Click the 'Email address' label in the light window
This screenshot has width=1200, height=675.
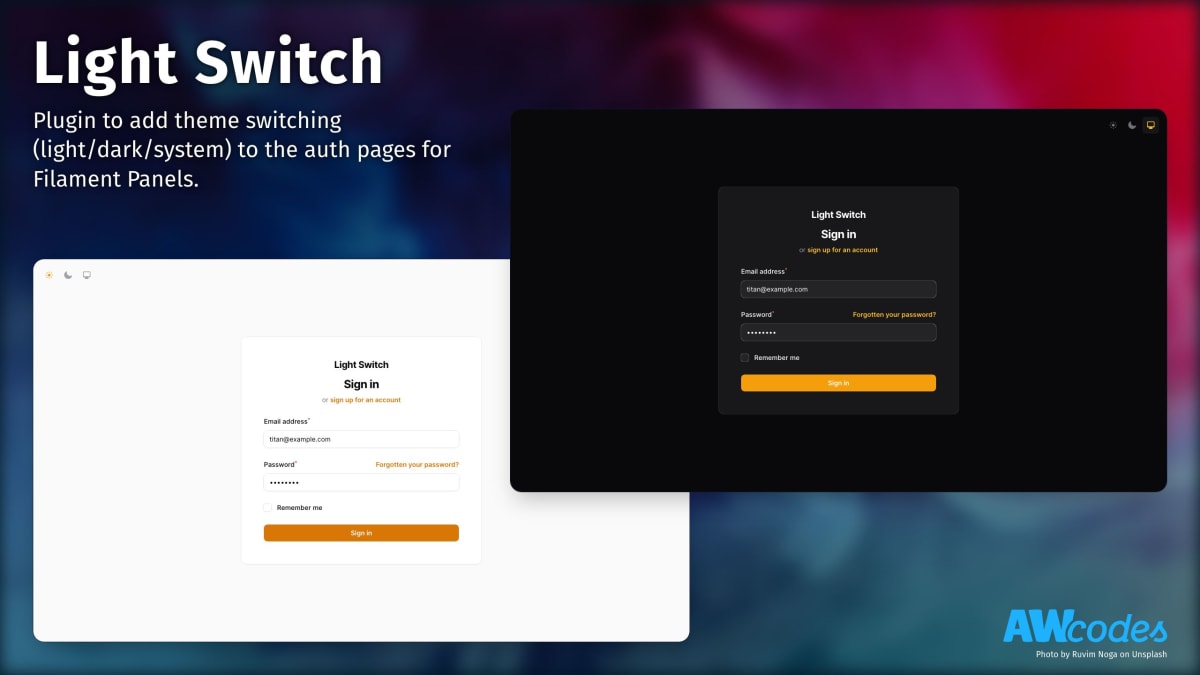pos(286,422)
